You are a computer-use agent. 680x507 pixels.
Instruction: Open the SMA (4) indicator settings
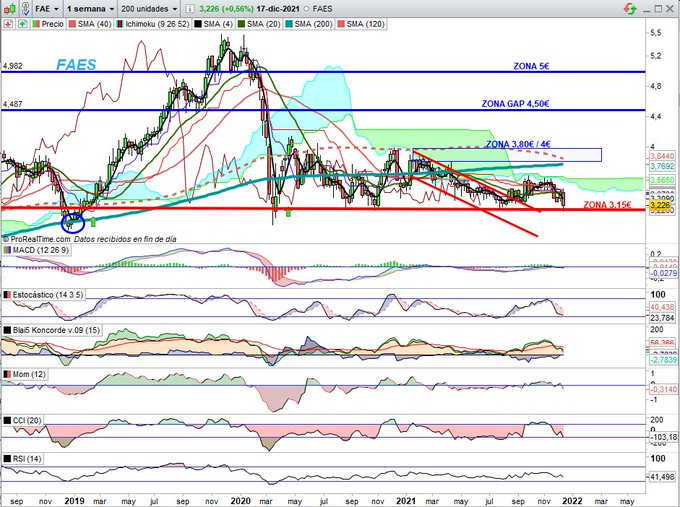218,24
